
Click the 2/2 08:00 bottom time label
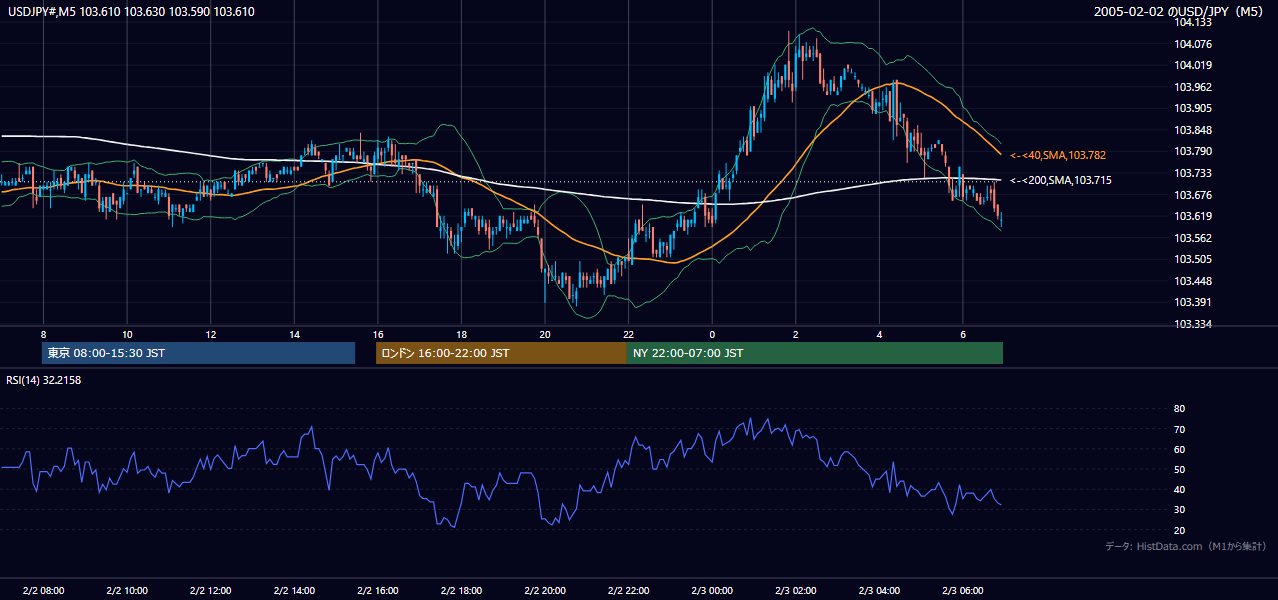click(43, 590)
